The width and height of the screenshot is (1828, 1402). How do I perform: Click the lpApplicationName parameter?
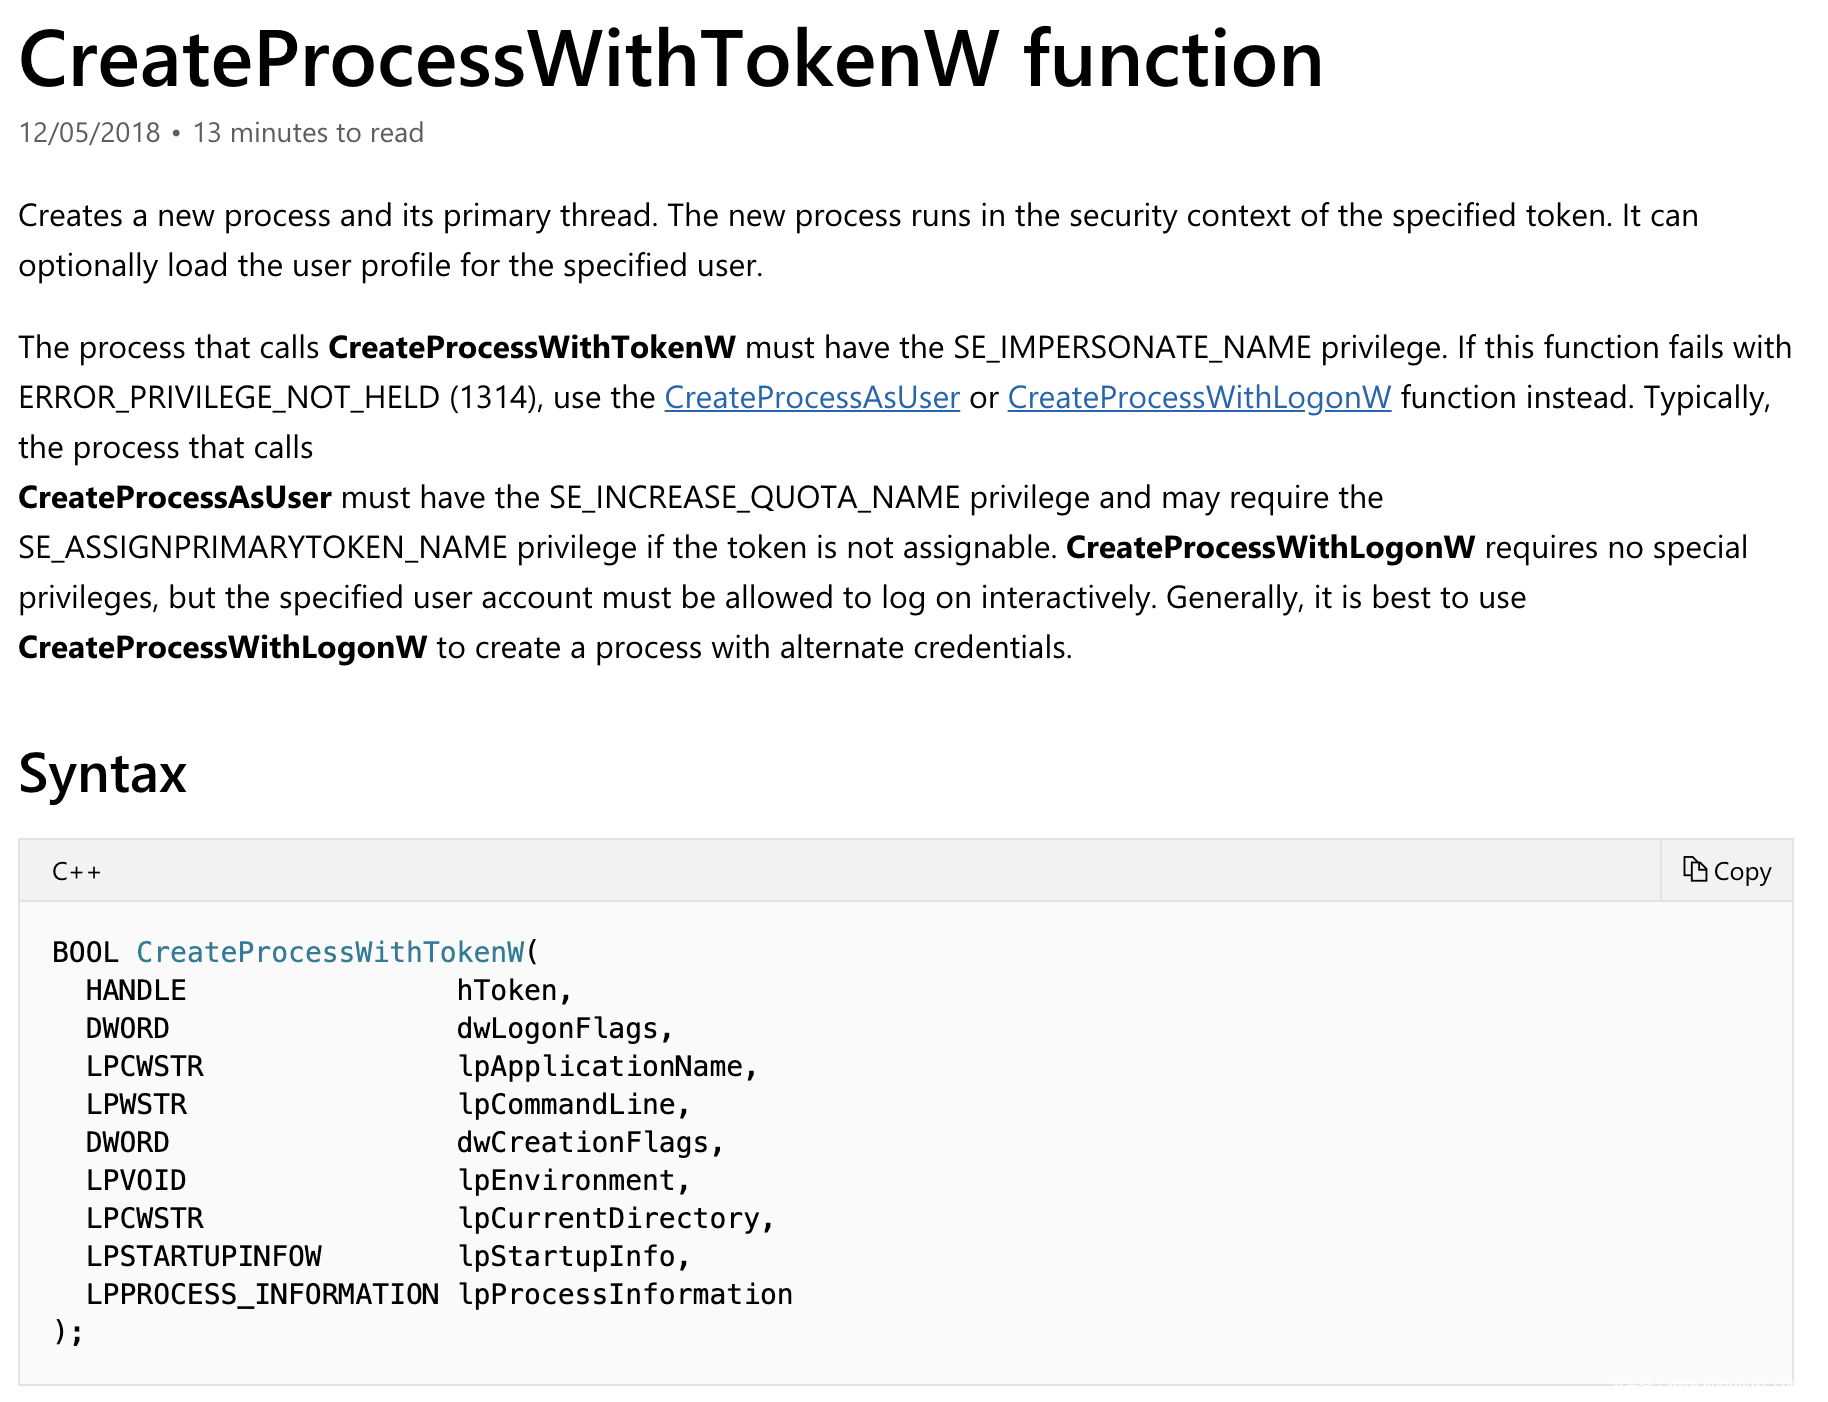[600, 1066]
